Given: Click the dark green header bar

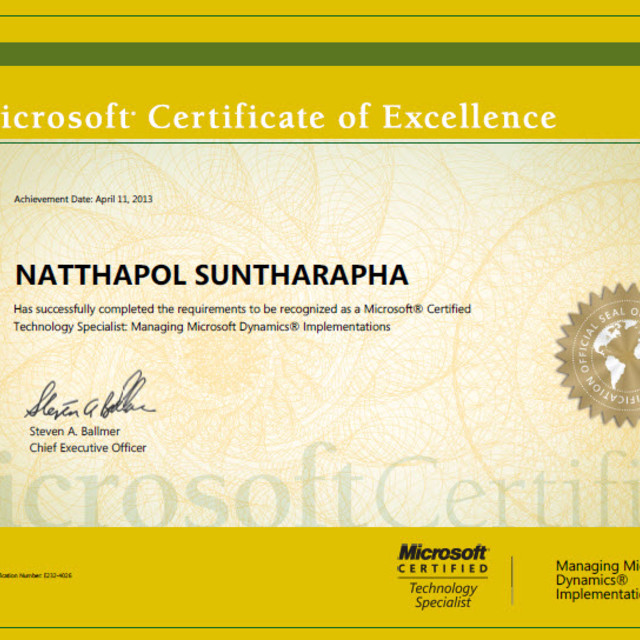Looking at the screenshot, I should [x=320, y=54].
